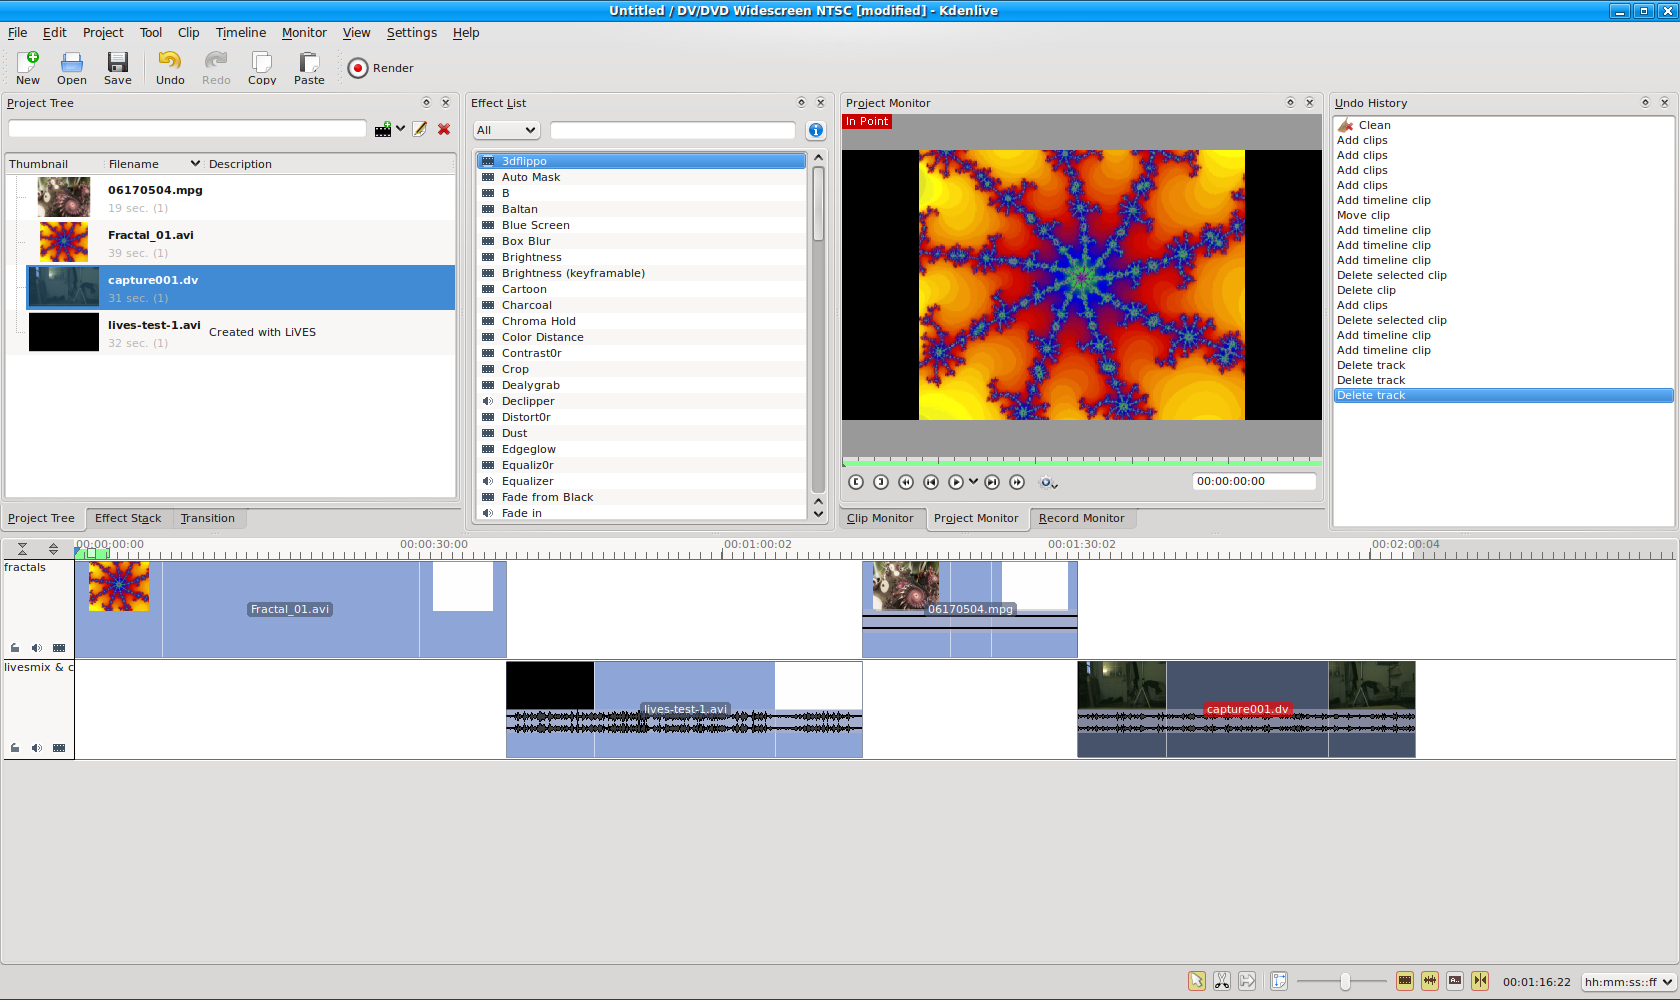Click the Effect List scroll down arrow
Screen dimensions: 1680x1000
click(x=818, y=514)
